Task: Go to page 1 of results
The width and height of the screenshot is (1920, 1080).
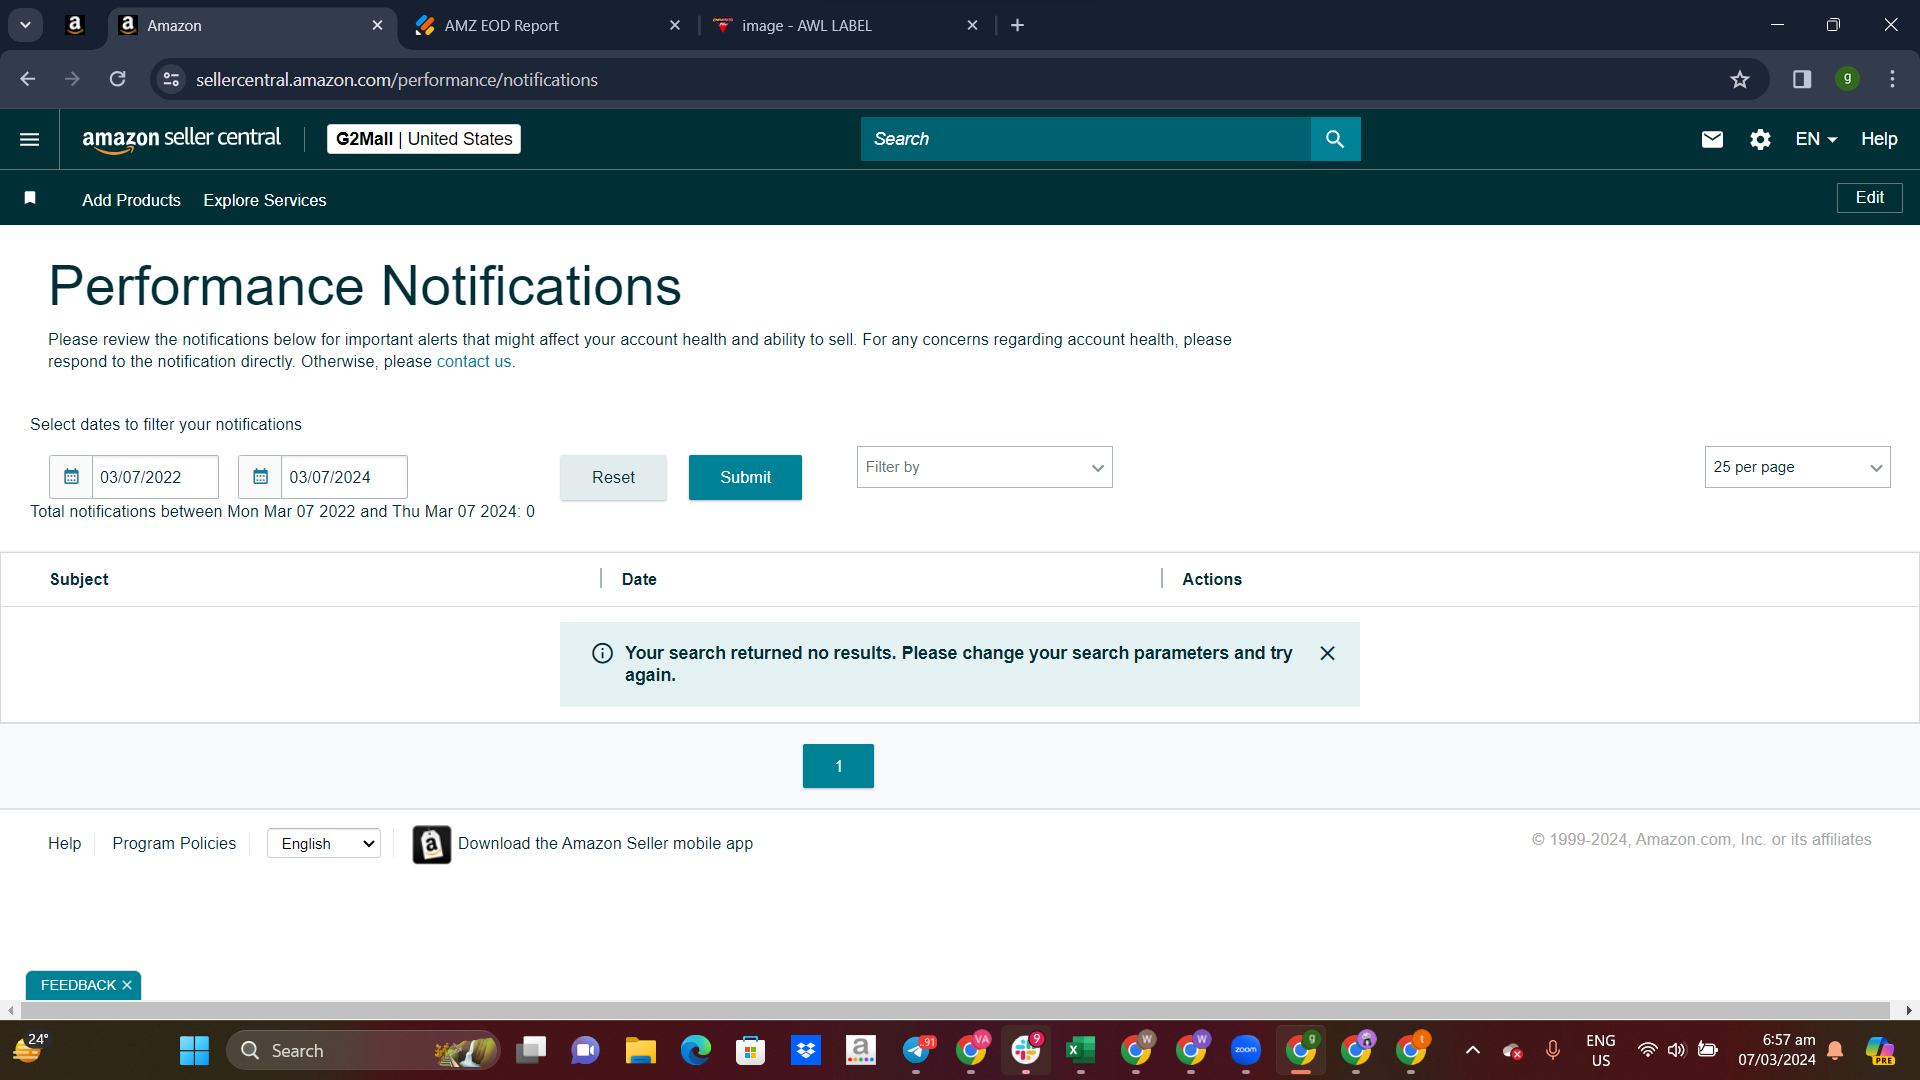Action: pos(838,766)
